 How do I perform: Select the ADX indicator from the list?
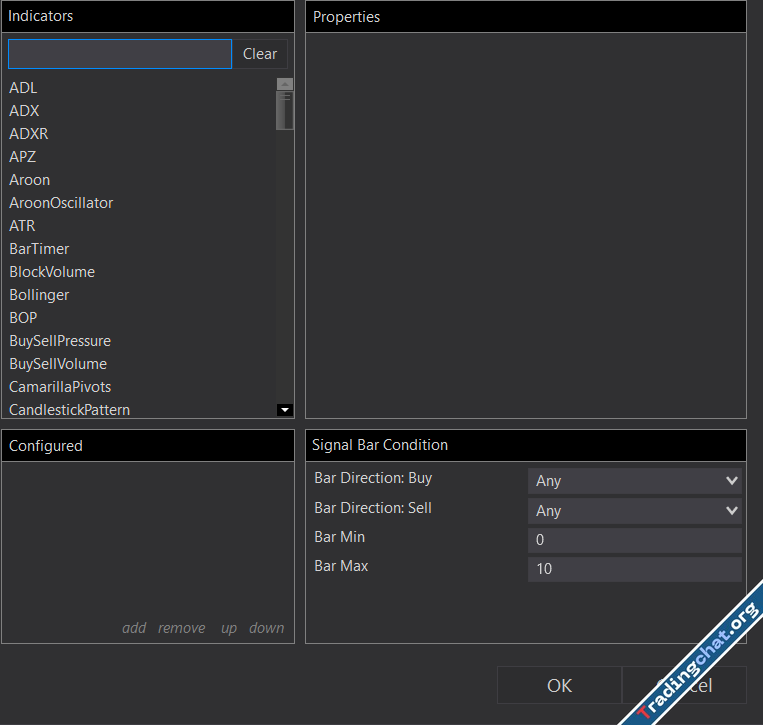(24, 111)
